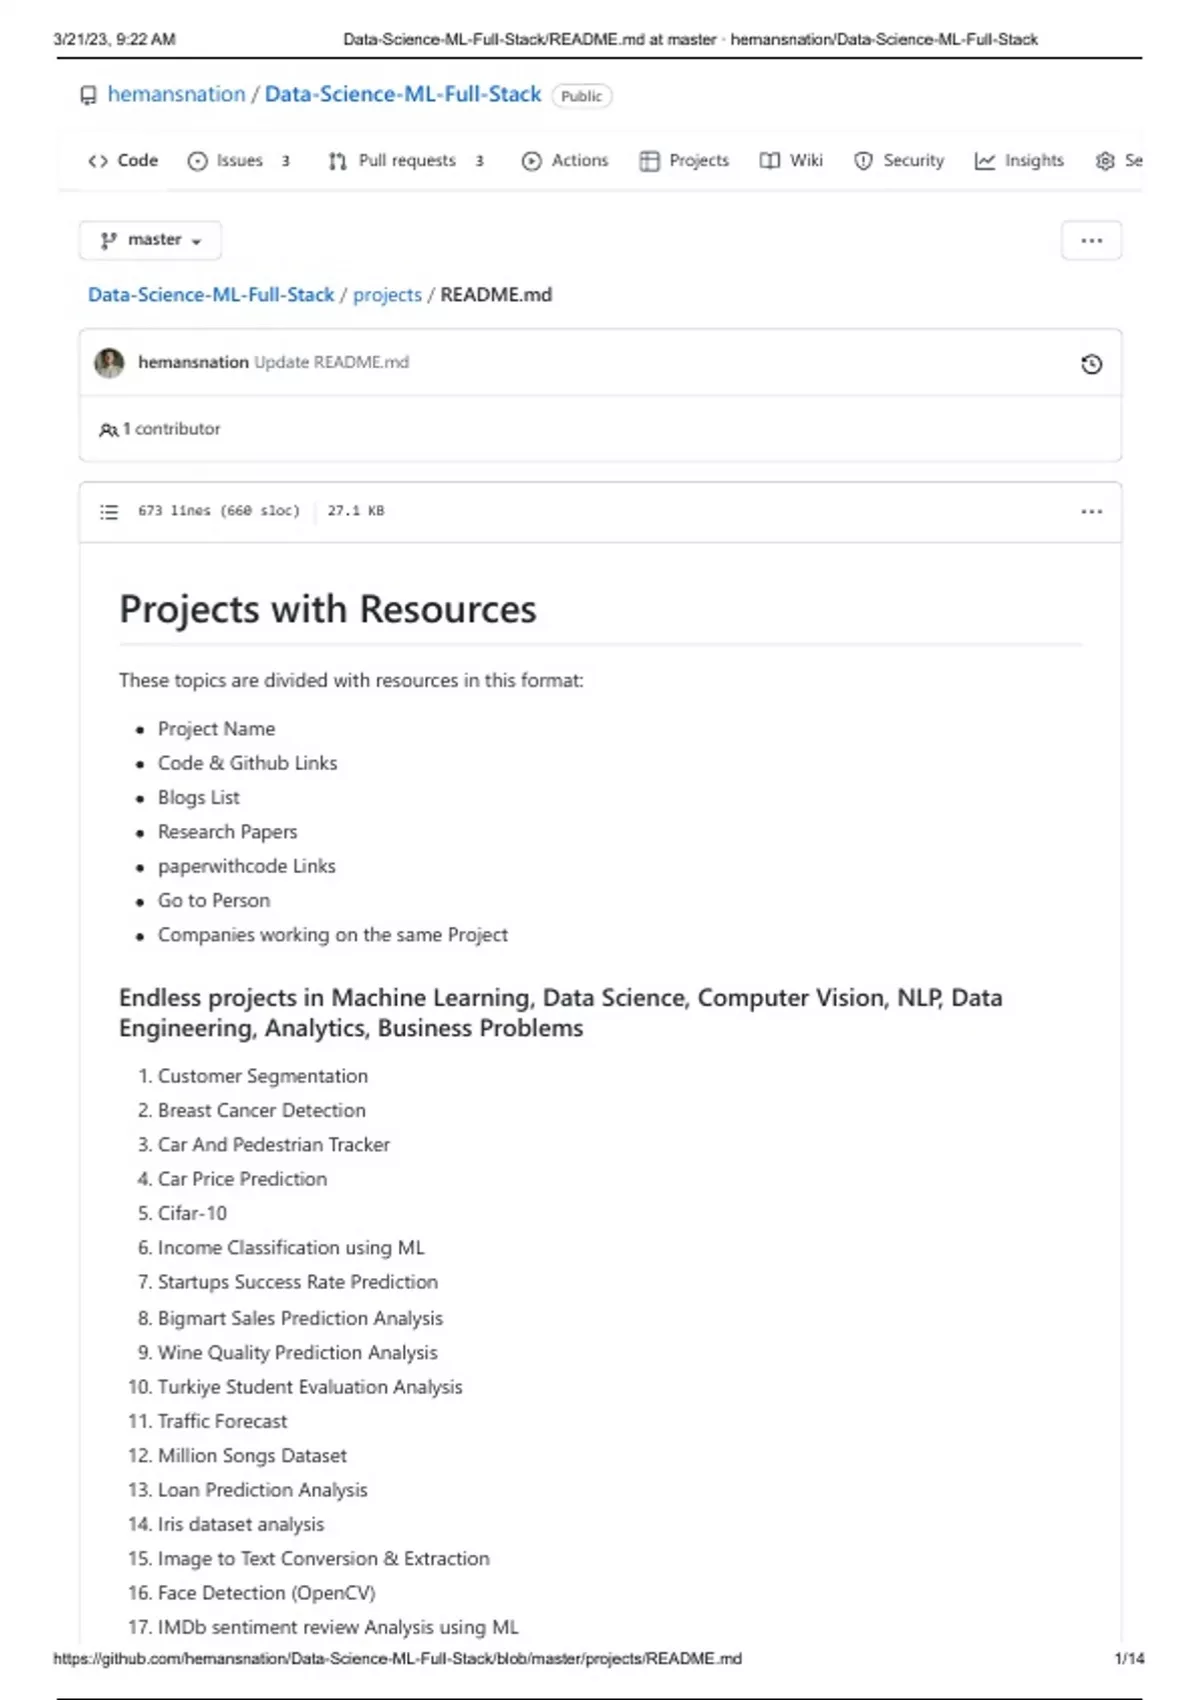This screenshot has height=1700, width=1200.
Task: Click the Update README.md commit message
Action: (331, 362)
